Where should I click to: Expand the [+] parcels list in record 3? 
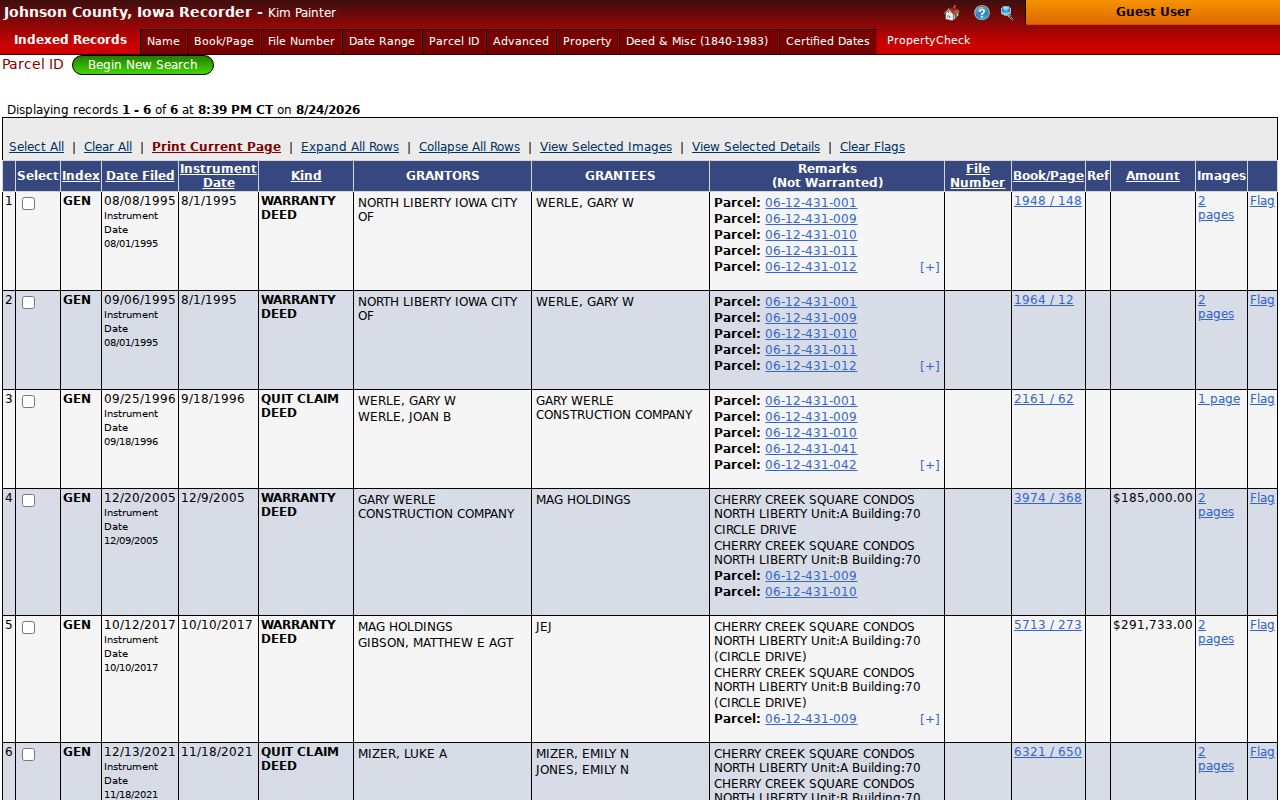pyautogui.click(x=930, y=465)
